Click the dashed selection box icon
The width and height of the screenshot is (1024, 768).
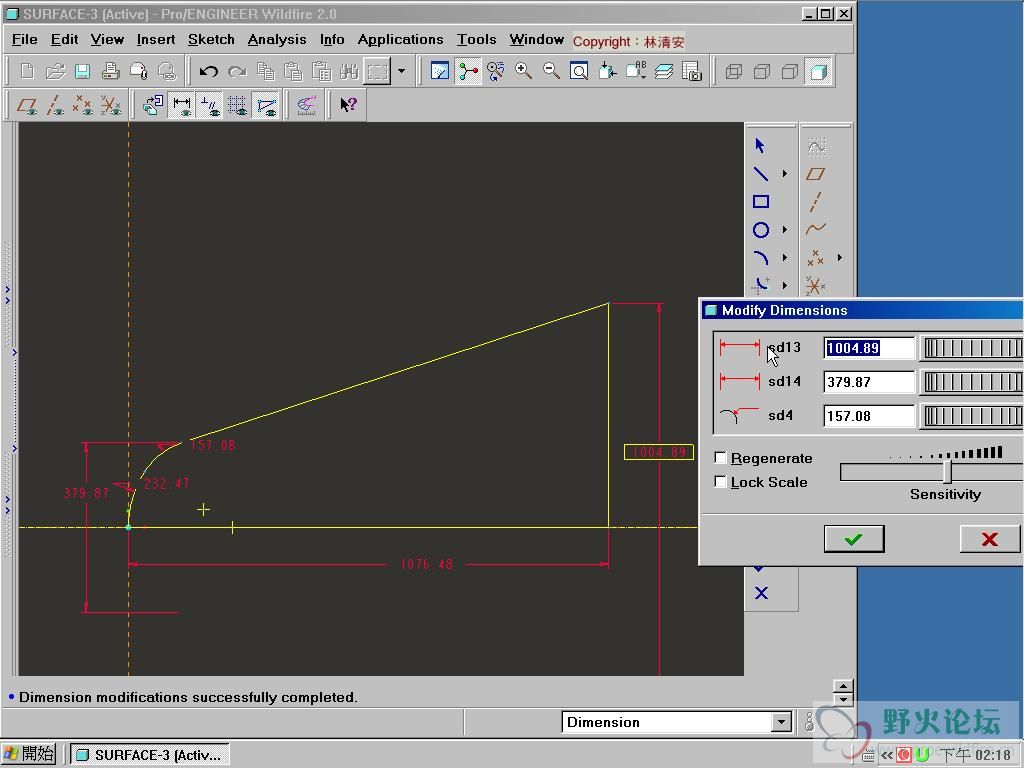(377, 71)
